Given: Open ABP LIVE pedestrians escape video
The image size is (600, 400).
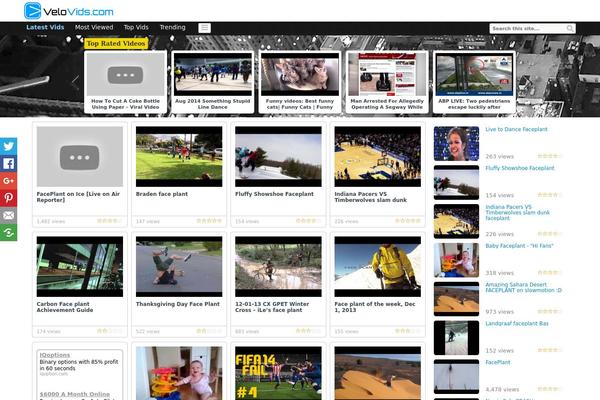Looking at the screenshot, I should pyautogui.click(x=474, y=82).
